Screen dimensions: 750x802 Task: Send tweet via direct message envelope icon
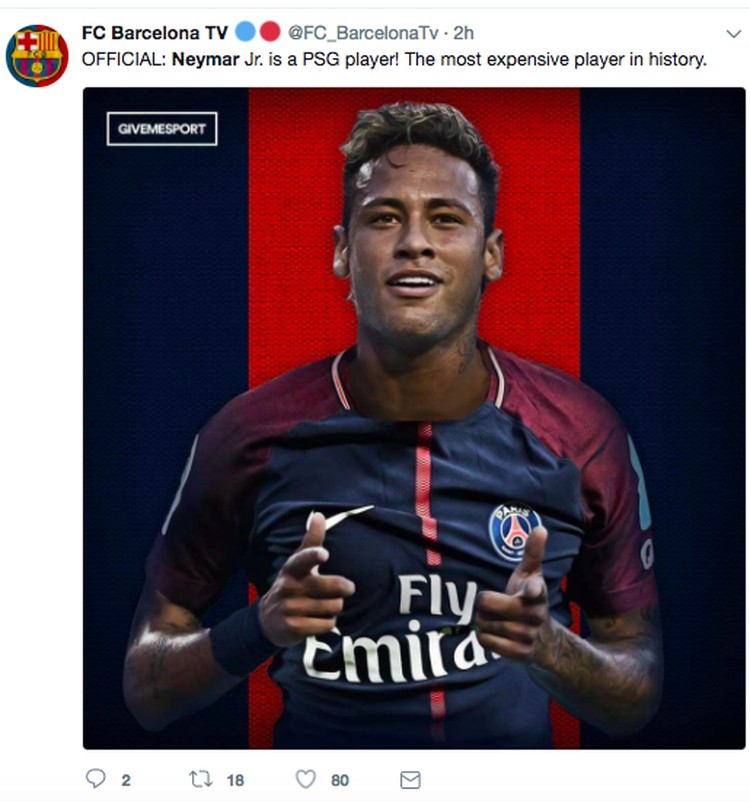(410, 780)
